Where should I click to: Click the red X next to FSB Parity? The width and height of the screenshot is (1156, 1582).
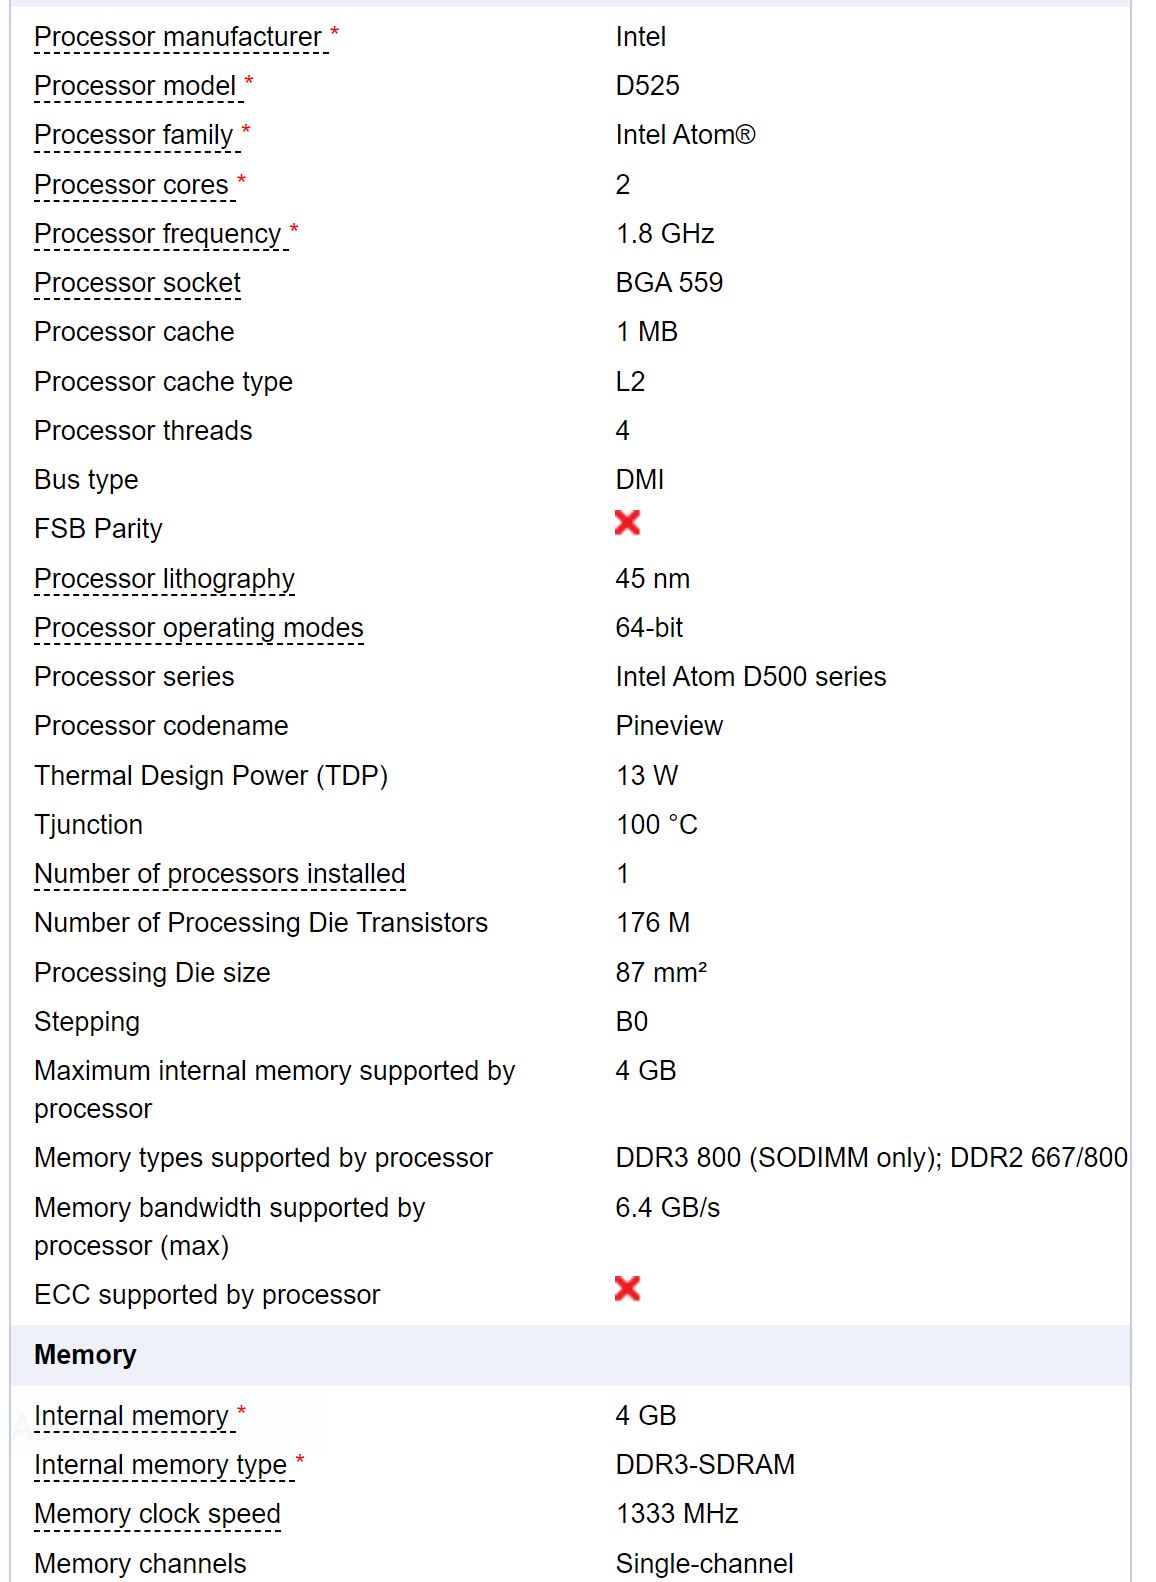(627, 522)
